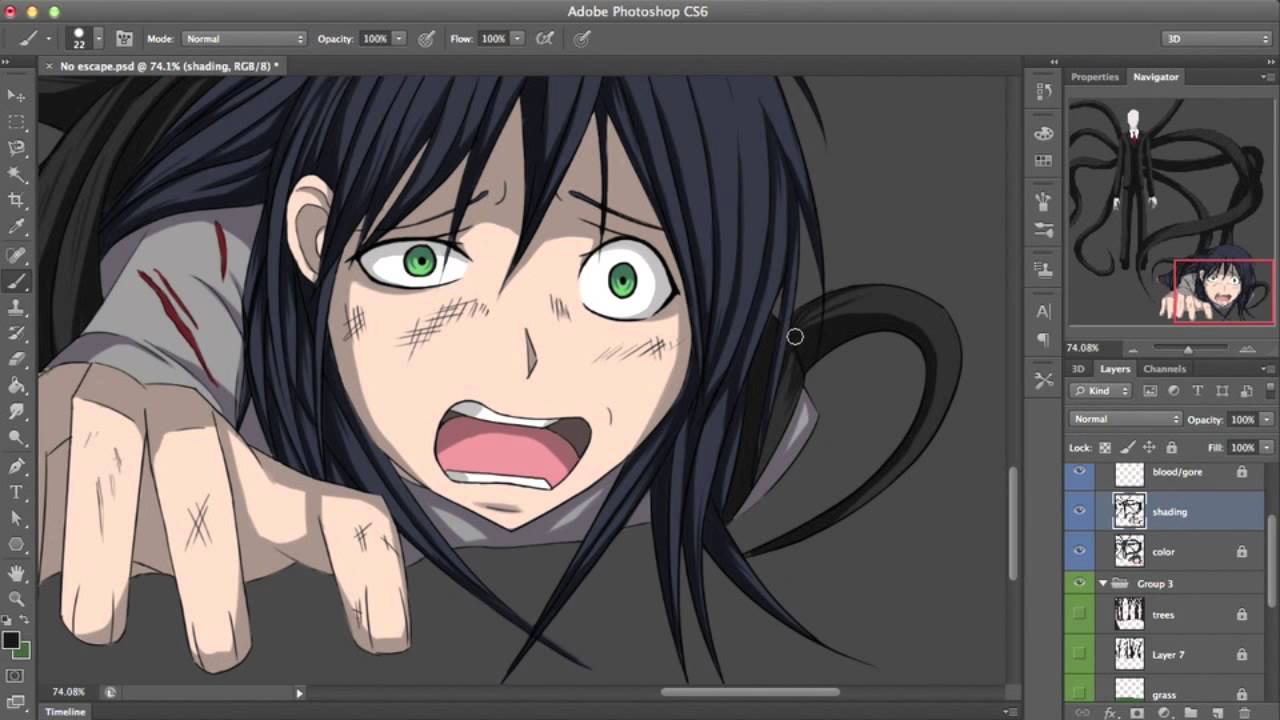Hide the shading layer
1280x720 pixels.
coord(1079,511)
